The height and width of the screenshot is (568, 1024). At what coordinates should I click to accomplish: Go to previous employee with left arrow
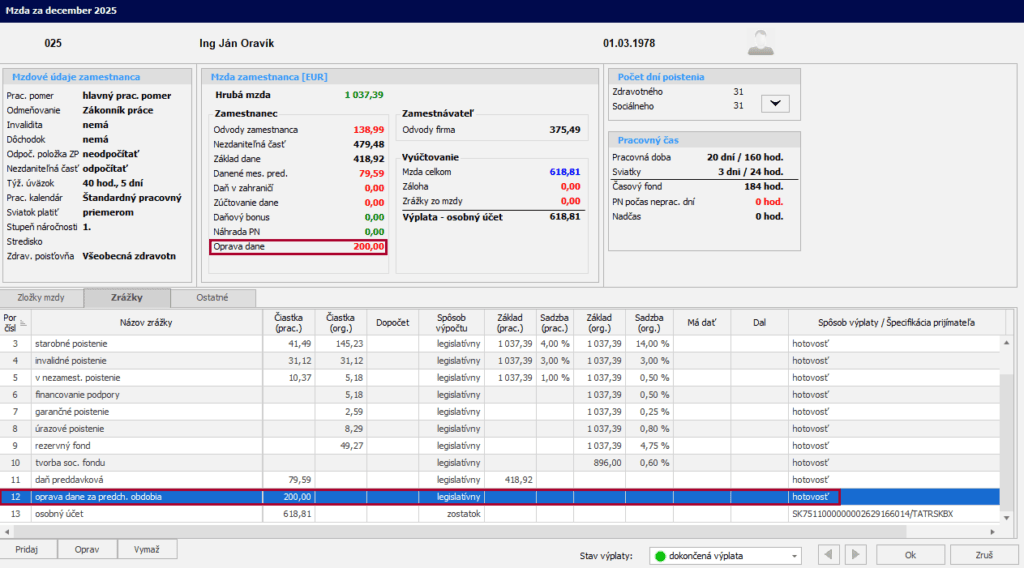(830, 555)
